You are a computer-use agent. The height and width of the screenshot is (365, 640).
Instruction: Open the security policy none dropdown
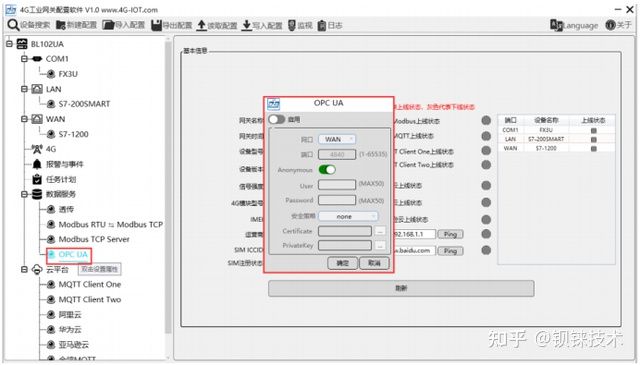[348, 216]
